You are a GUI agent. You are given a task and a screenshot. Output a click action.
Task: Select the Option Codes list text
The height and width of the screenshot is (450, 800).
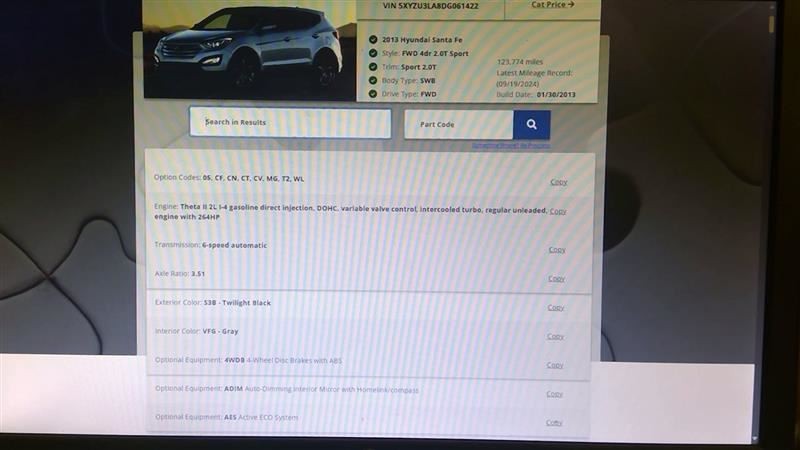(x=253, y=179)
